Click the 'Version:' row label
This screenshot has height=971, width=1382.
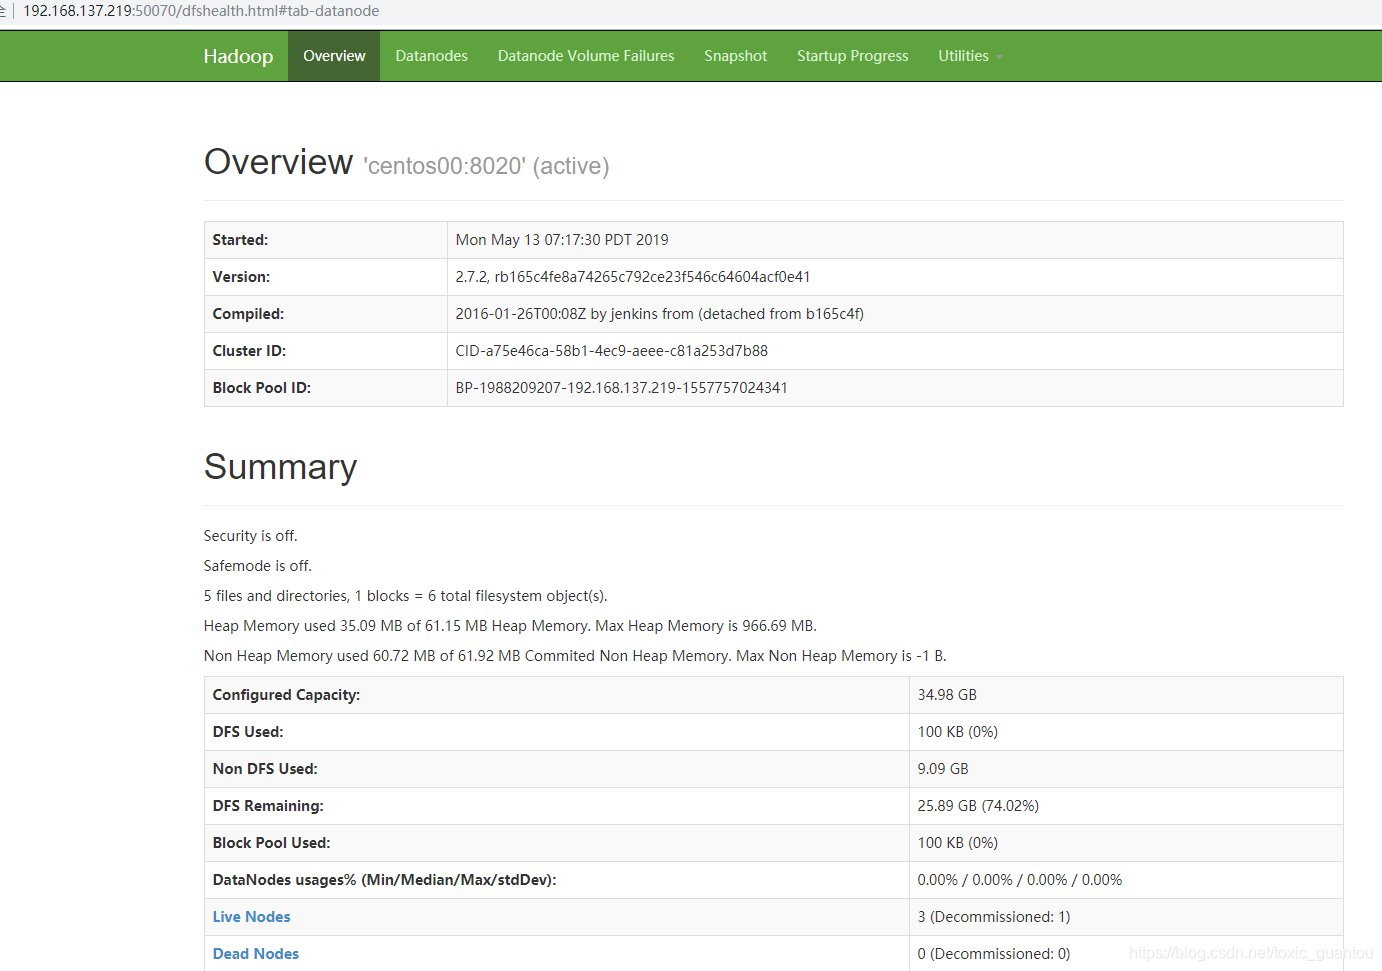tap(241, 277)
